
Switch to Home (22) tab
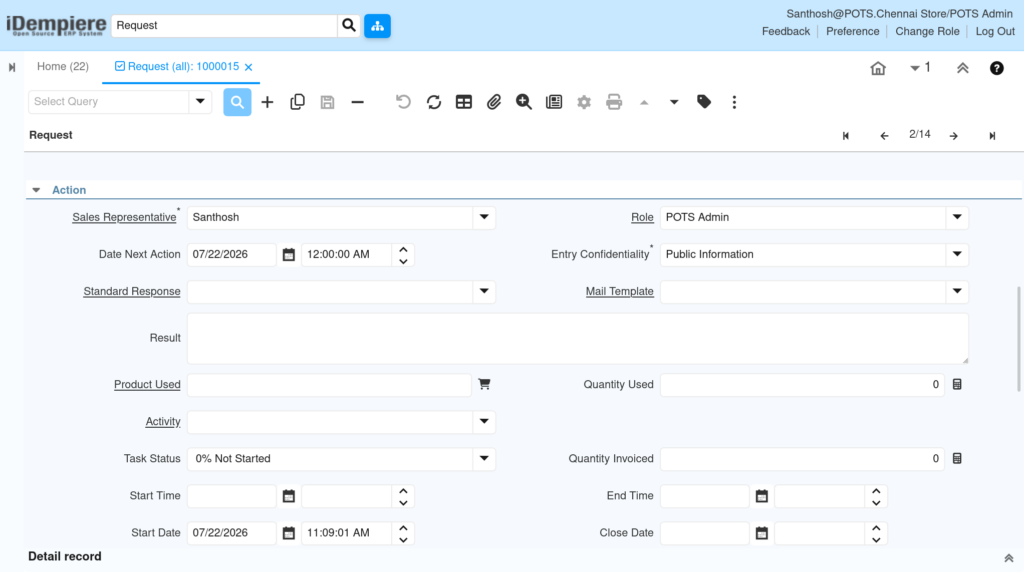point(63,67)
